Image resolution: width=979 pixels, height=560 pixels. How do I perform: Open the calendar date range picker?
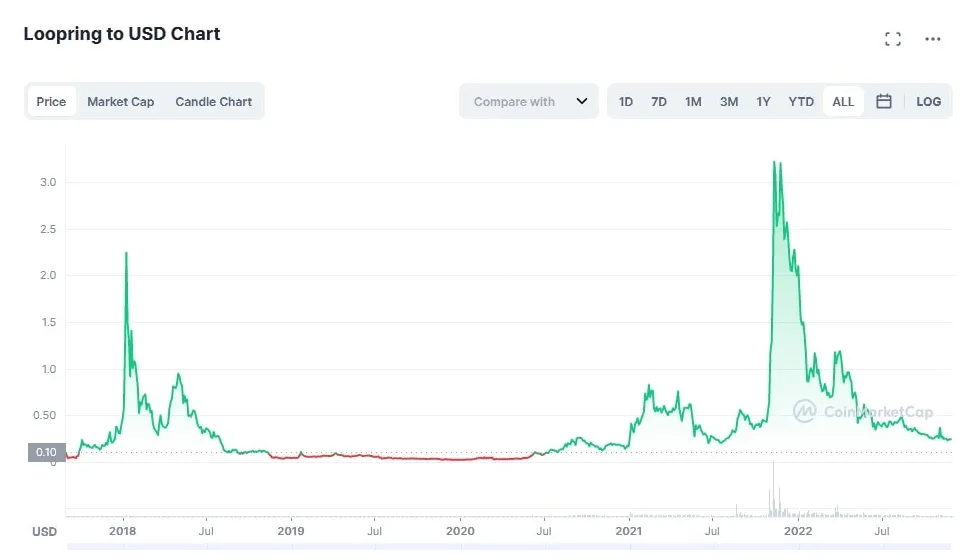pyautogui.click(x=883, y=101)
